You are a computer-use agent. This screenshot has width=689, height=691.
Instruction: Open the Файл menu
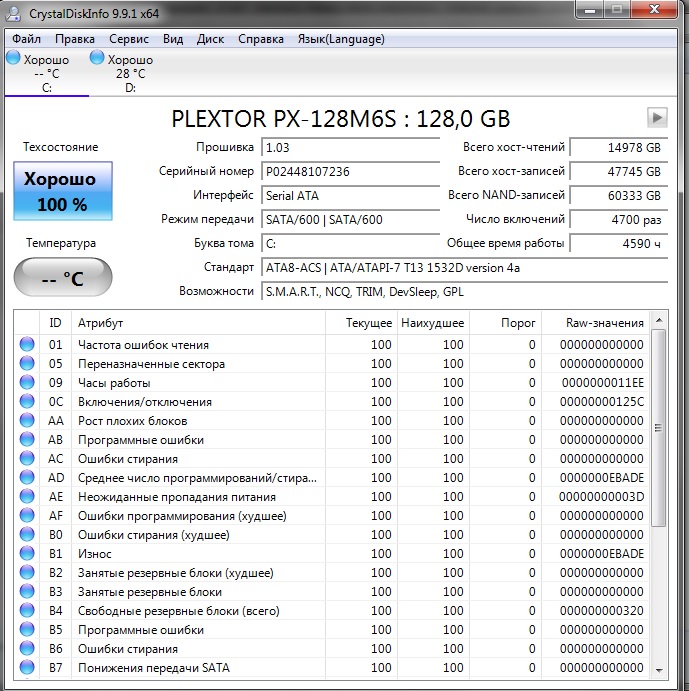point(26,39)
